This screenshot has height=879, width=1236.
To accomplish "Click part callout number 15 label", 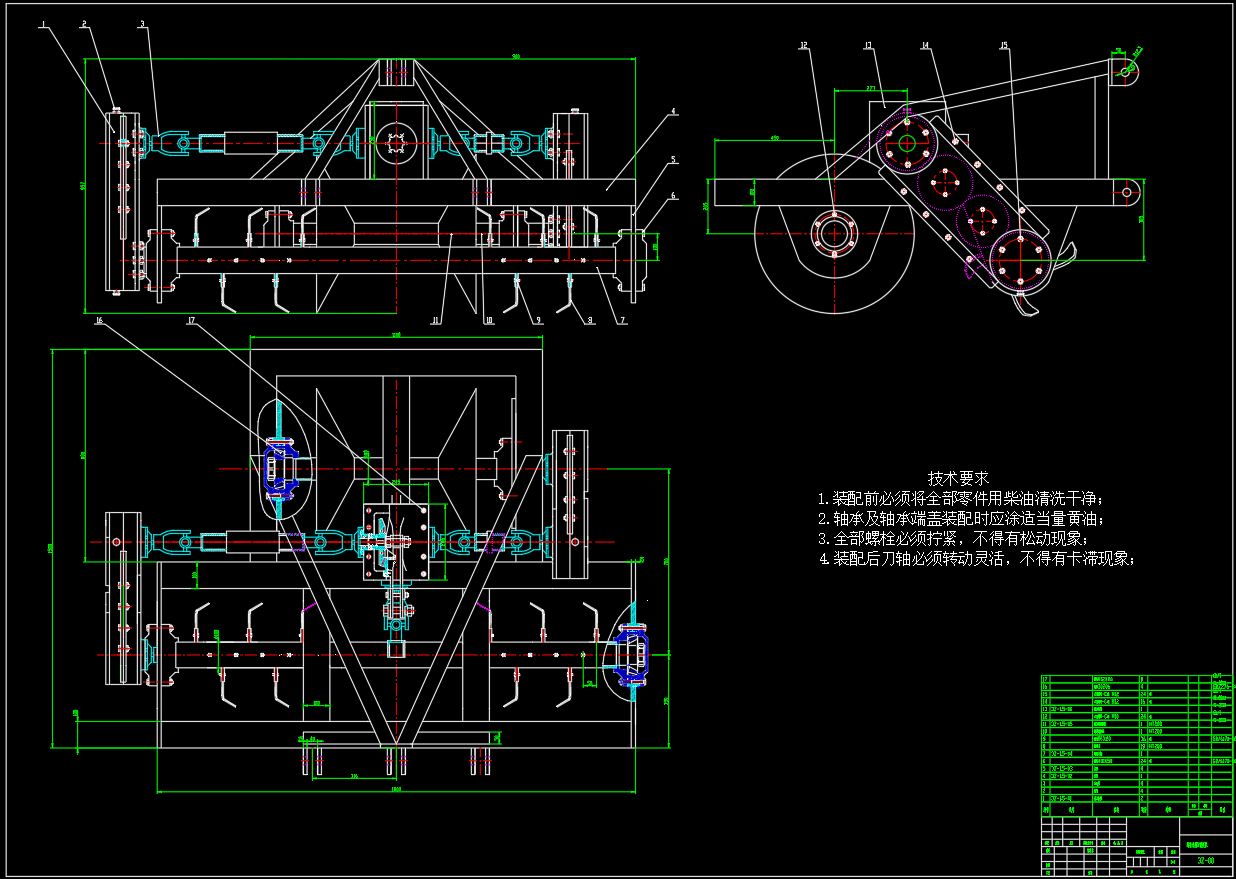I will 1004,45.
